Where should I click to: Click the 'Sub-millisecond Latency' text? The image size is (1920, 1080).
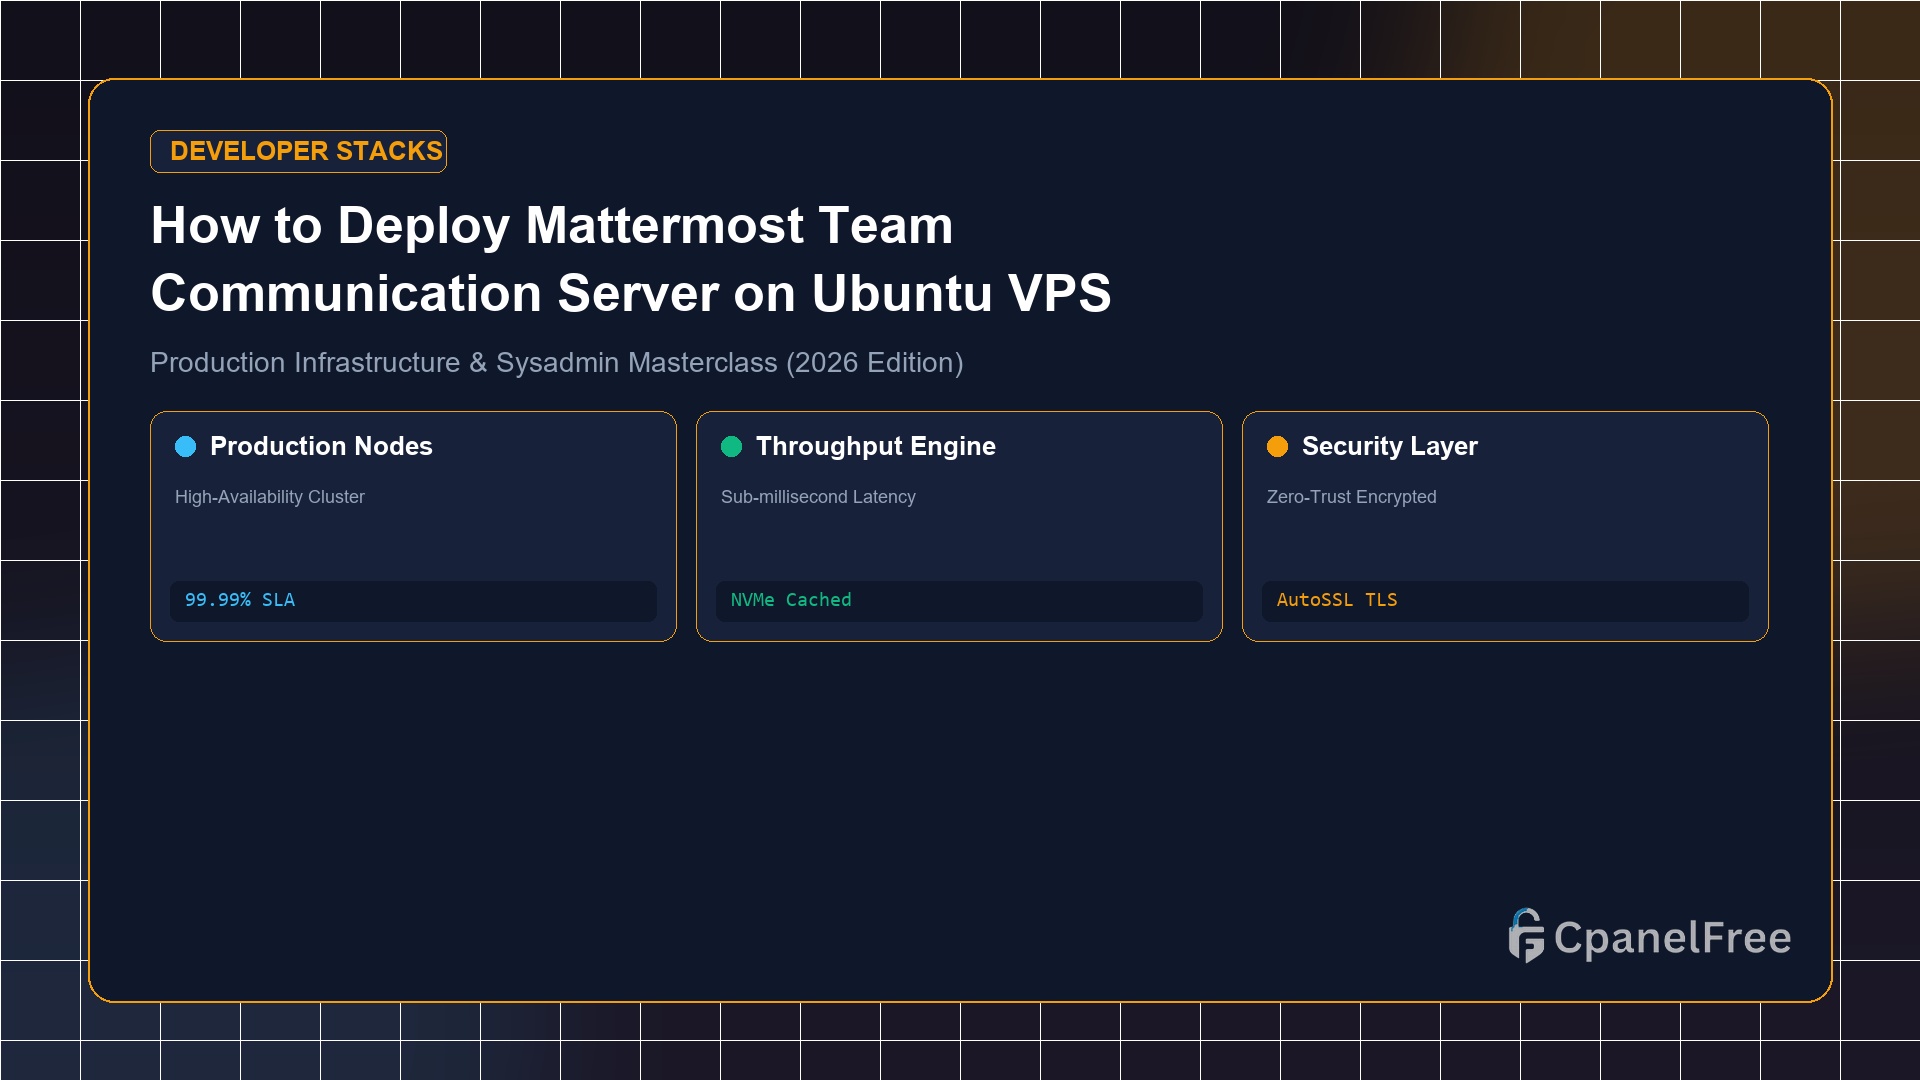(818, 497)
